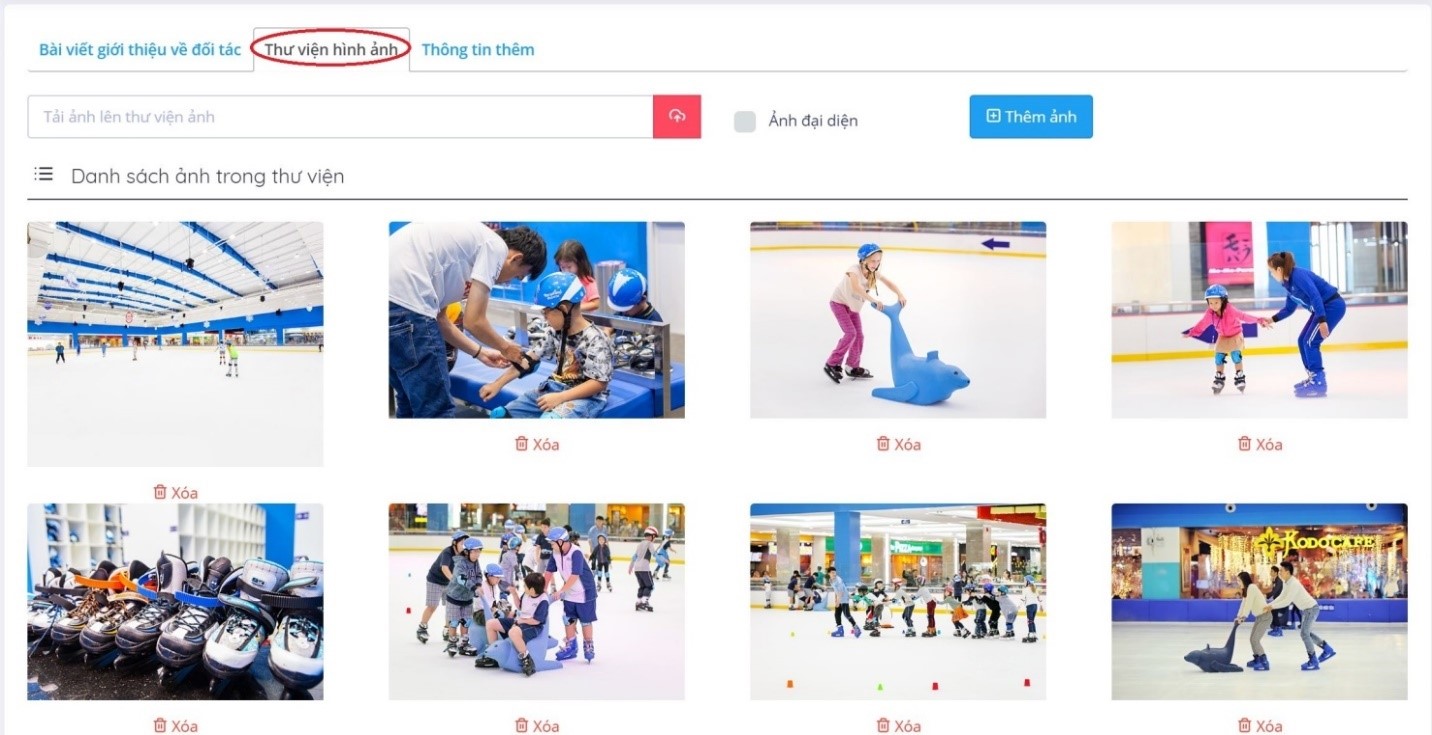The height and width of the screenshot is (735, 1432).
Task: Open the empty ice rink thumbnail
Action: tap(175, 344)
